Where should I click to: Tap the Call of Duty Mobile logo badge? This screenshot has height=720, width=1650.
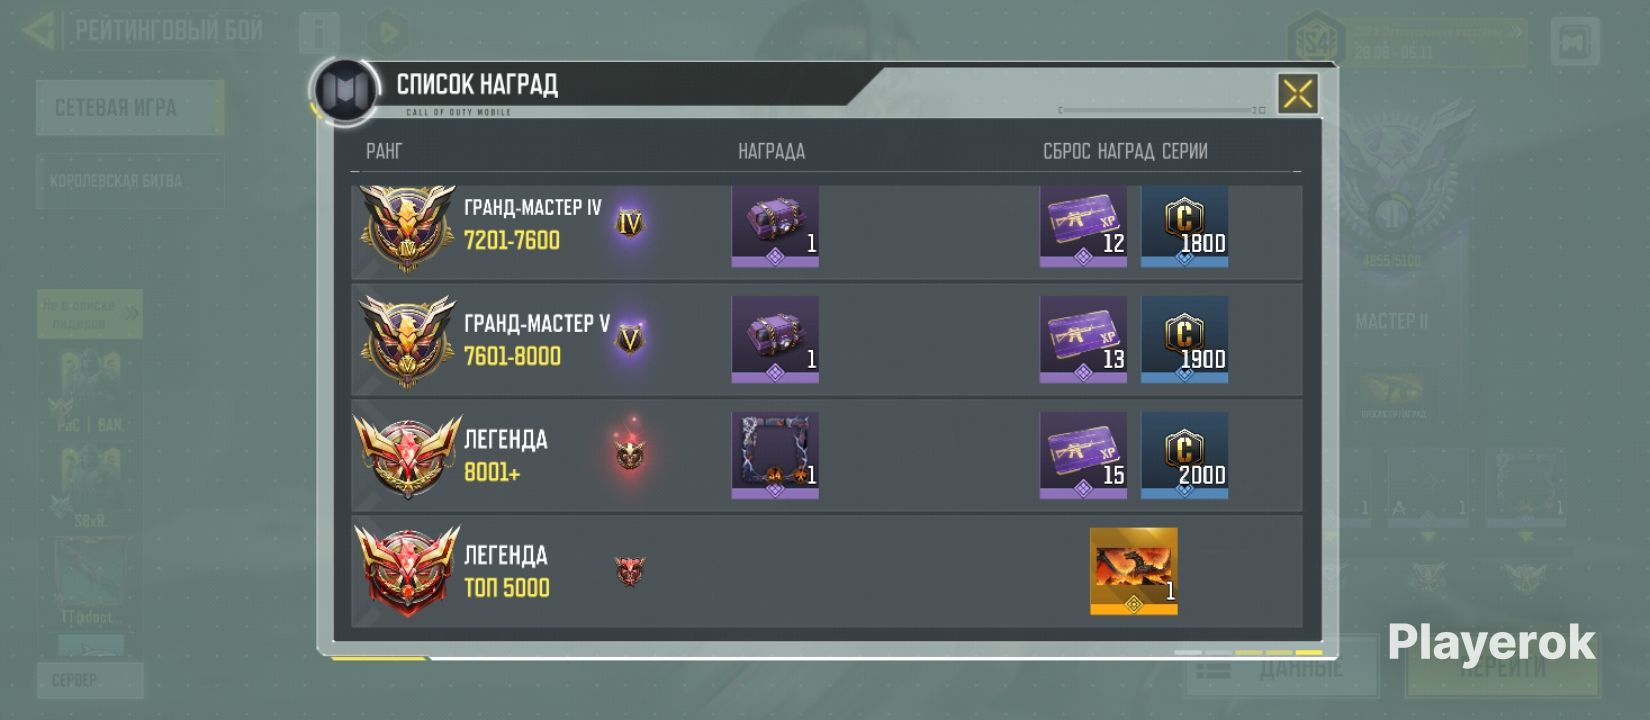[x=345, y=92]
